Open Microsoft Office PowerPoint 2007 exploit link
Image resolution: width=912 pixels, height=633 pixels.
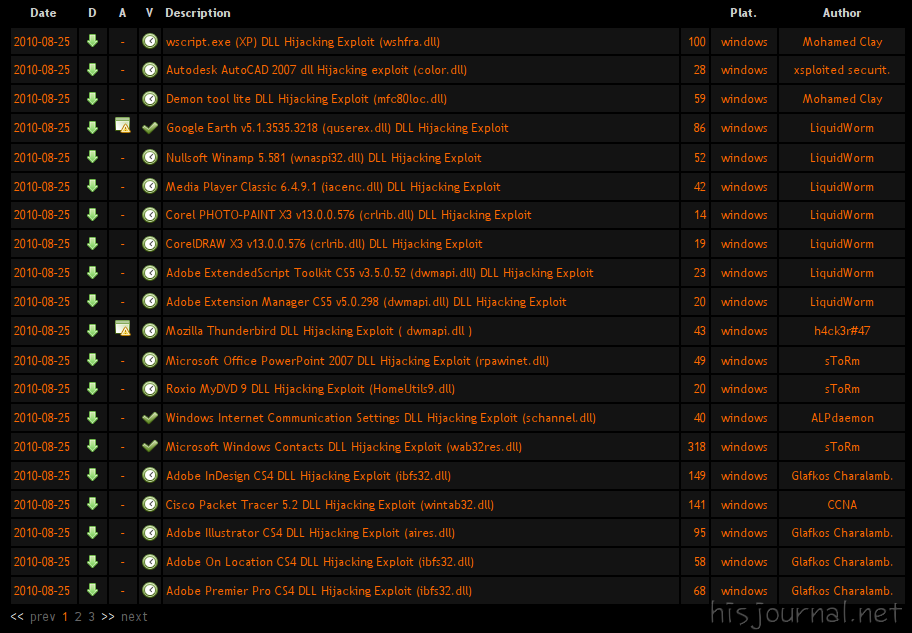[357, 361]
